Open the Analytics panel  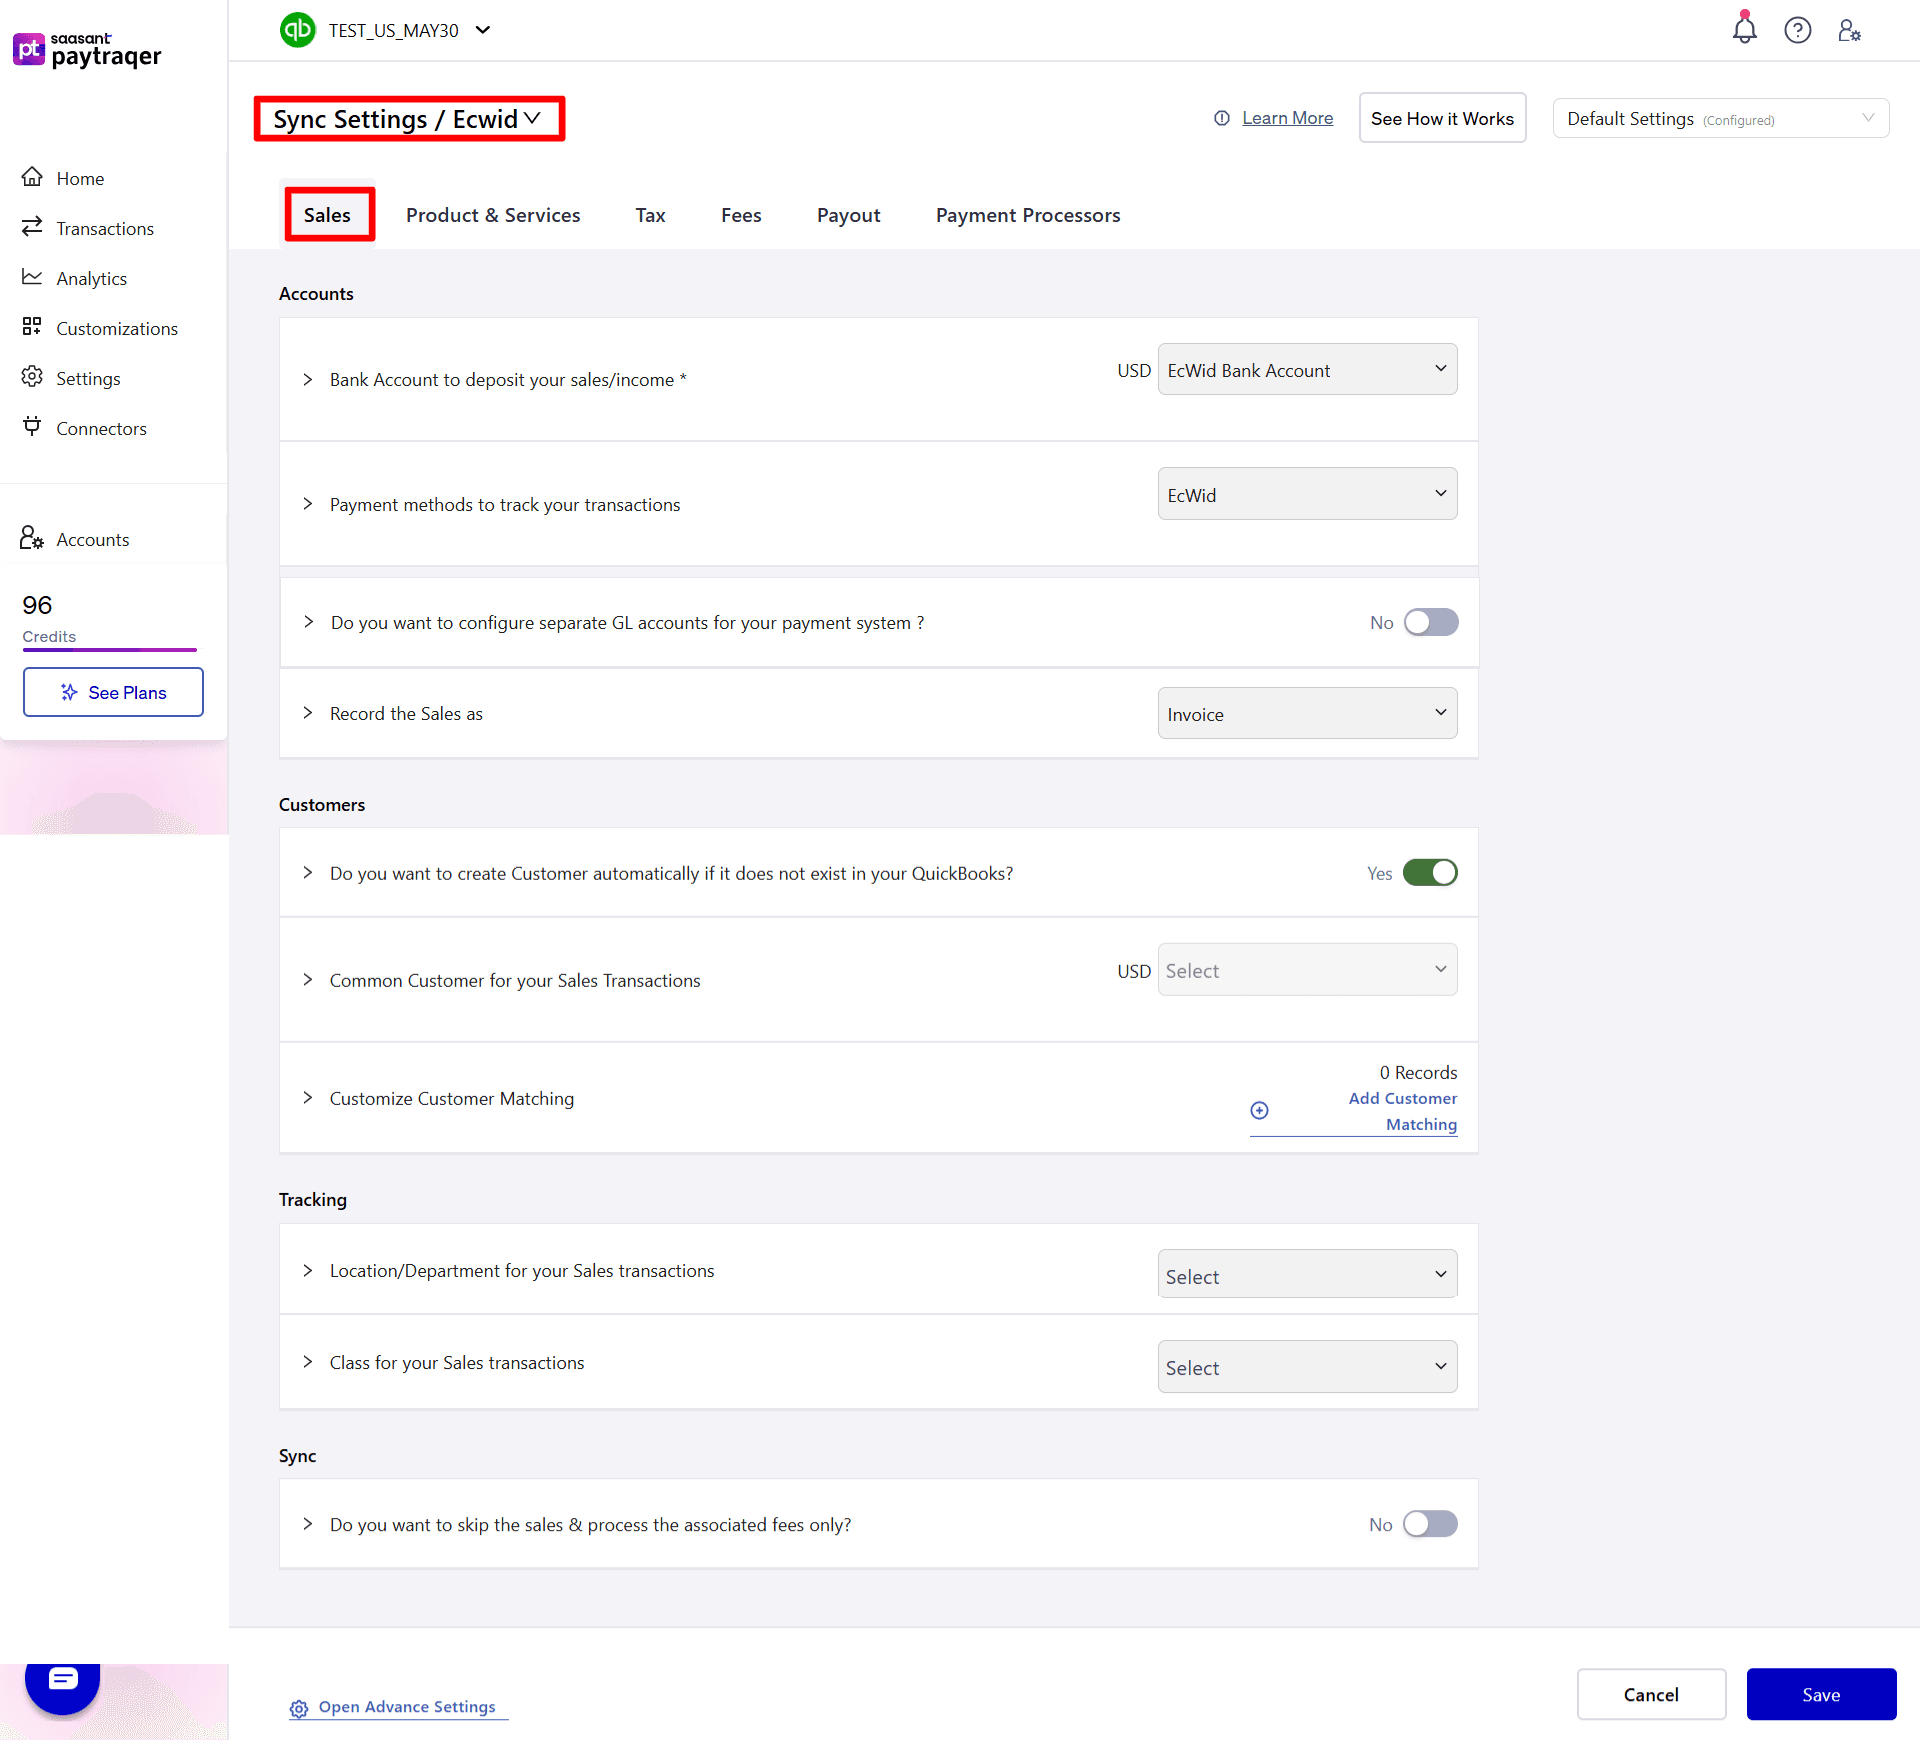pos(91,278)
